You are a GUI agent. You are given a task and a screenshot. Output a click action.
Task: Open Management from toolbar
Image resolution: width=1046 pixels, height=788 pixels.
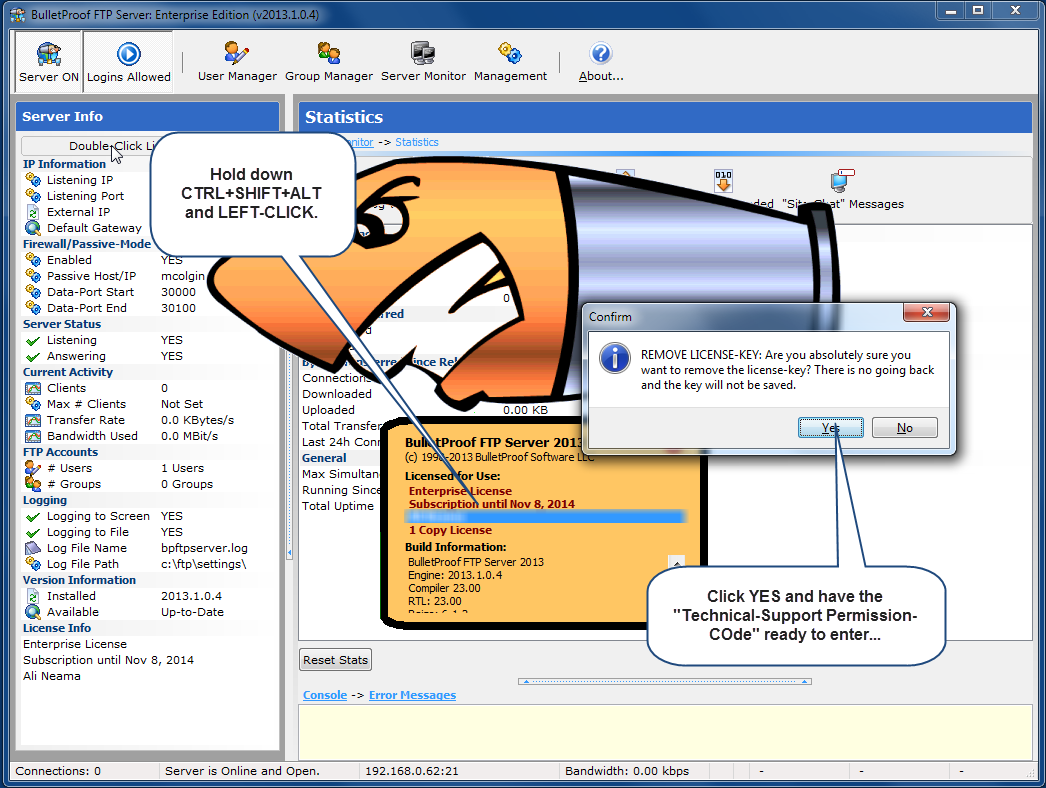click(x=510, y=62)
